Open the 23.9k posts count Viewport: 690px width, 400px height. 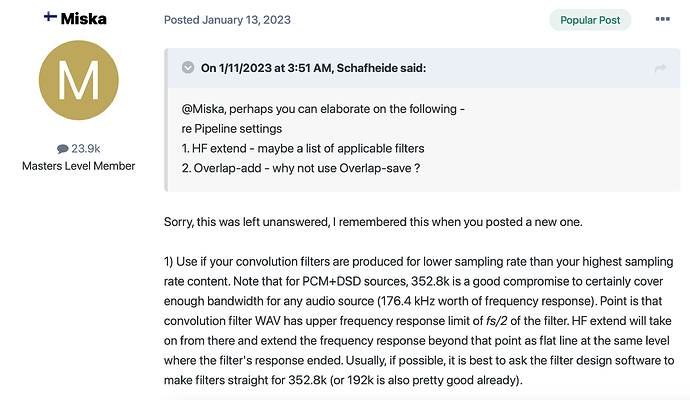pos(86,148)
